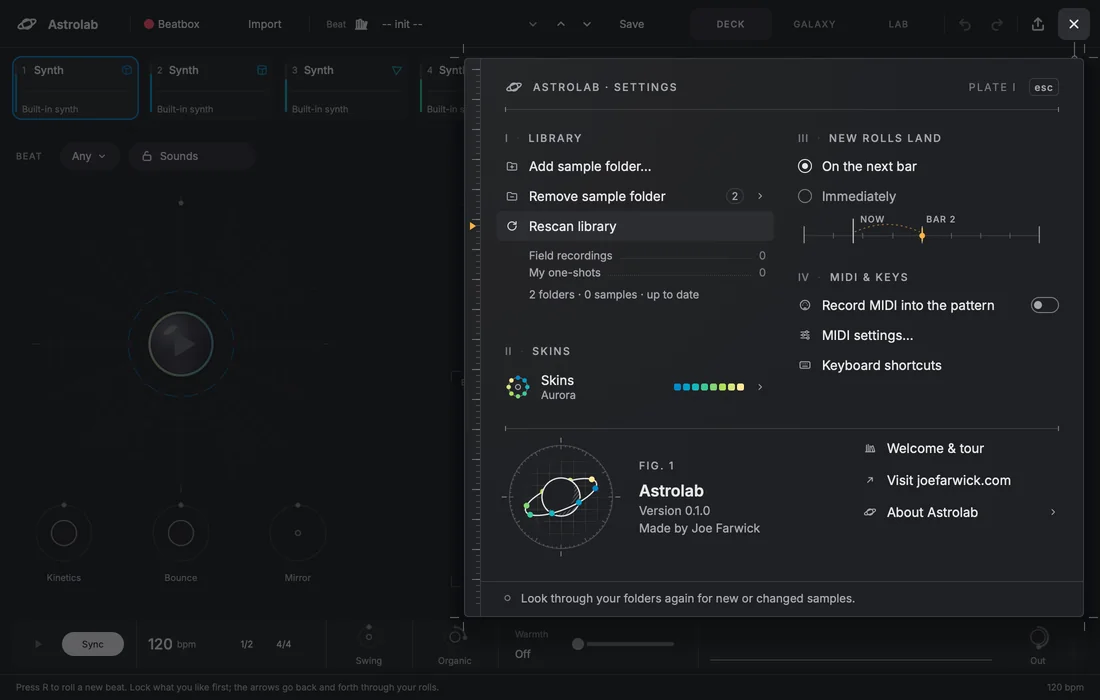Image resolution: width=1100 pixels, height=700 pixels.
Task: Click the MIDI settings sliders icon
Action: point(805,335)
